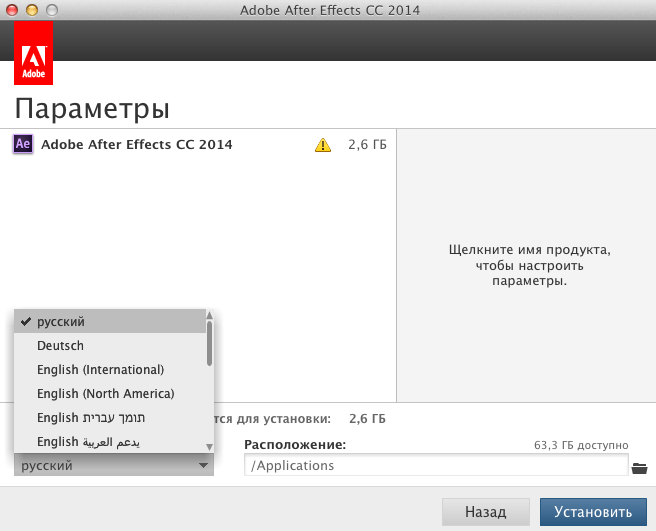Minimize the installer with the yellow button
656x531 pixels.
(x=32, y=10)
